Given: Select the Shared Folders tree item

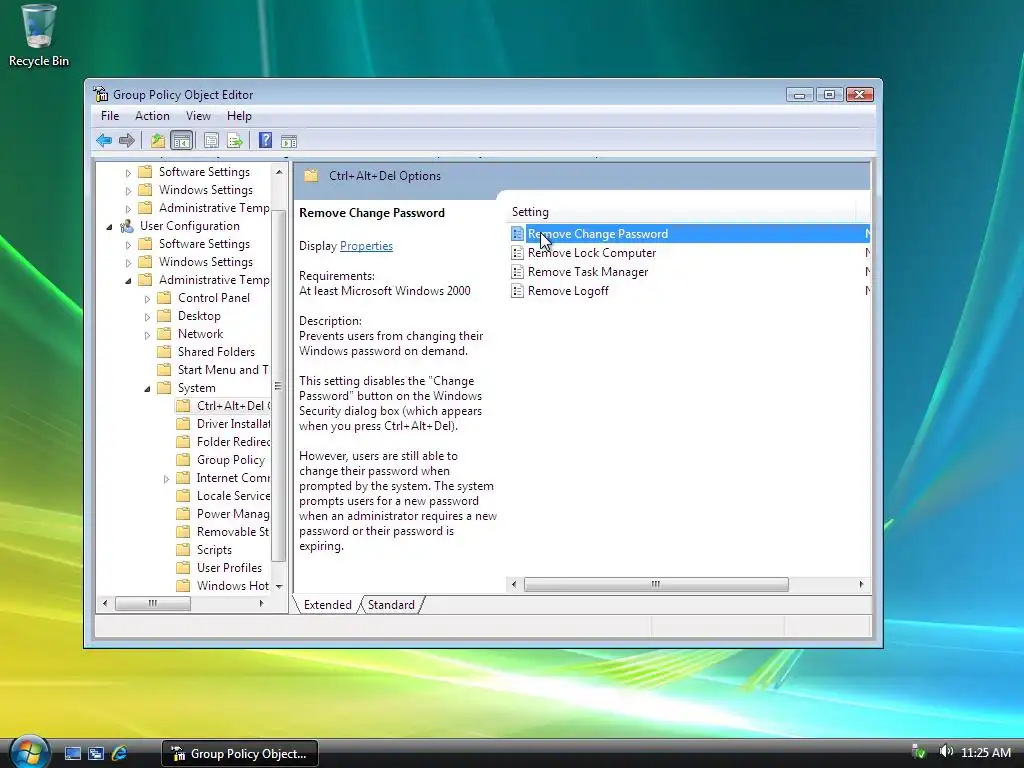Looking at the screenshot, I should point(216,351).
